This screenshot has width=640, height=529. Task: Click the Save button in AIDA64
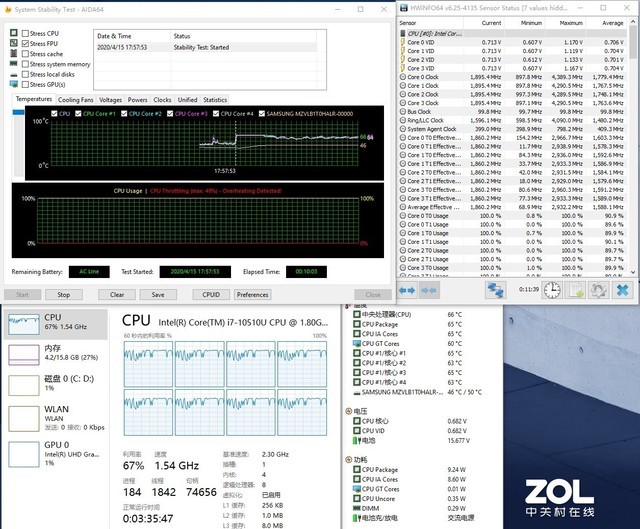[158, 294]
